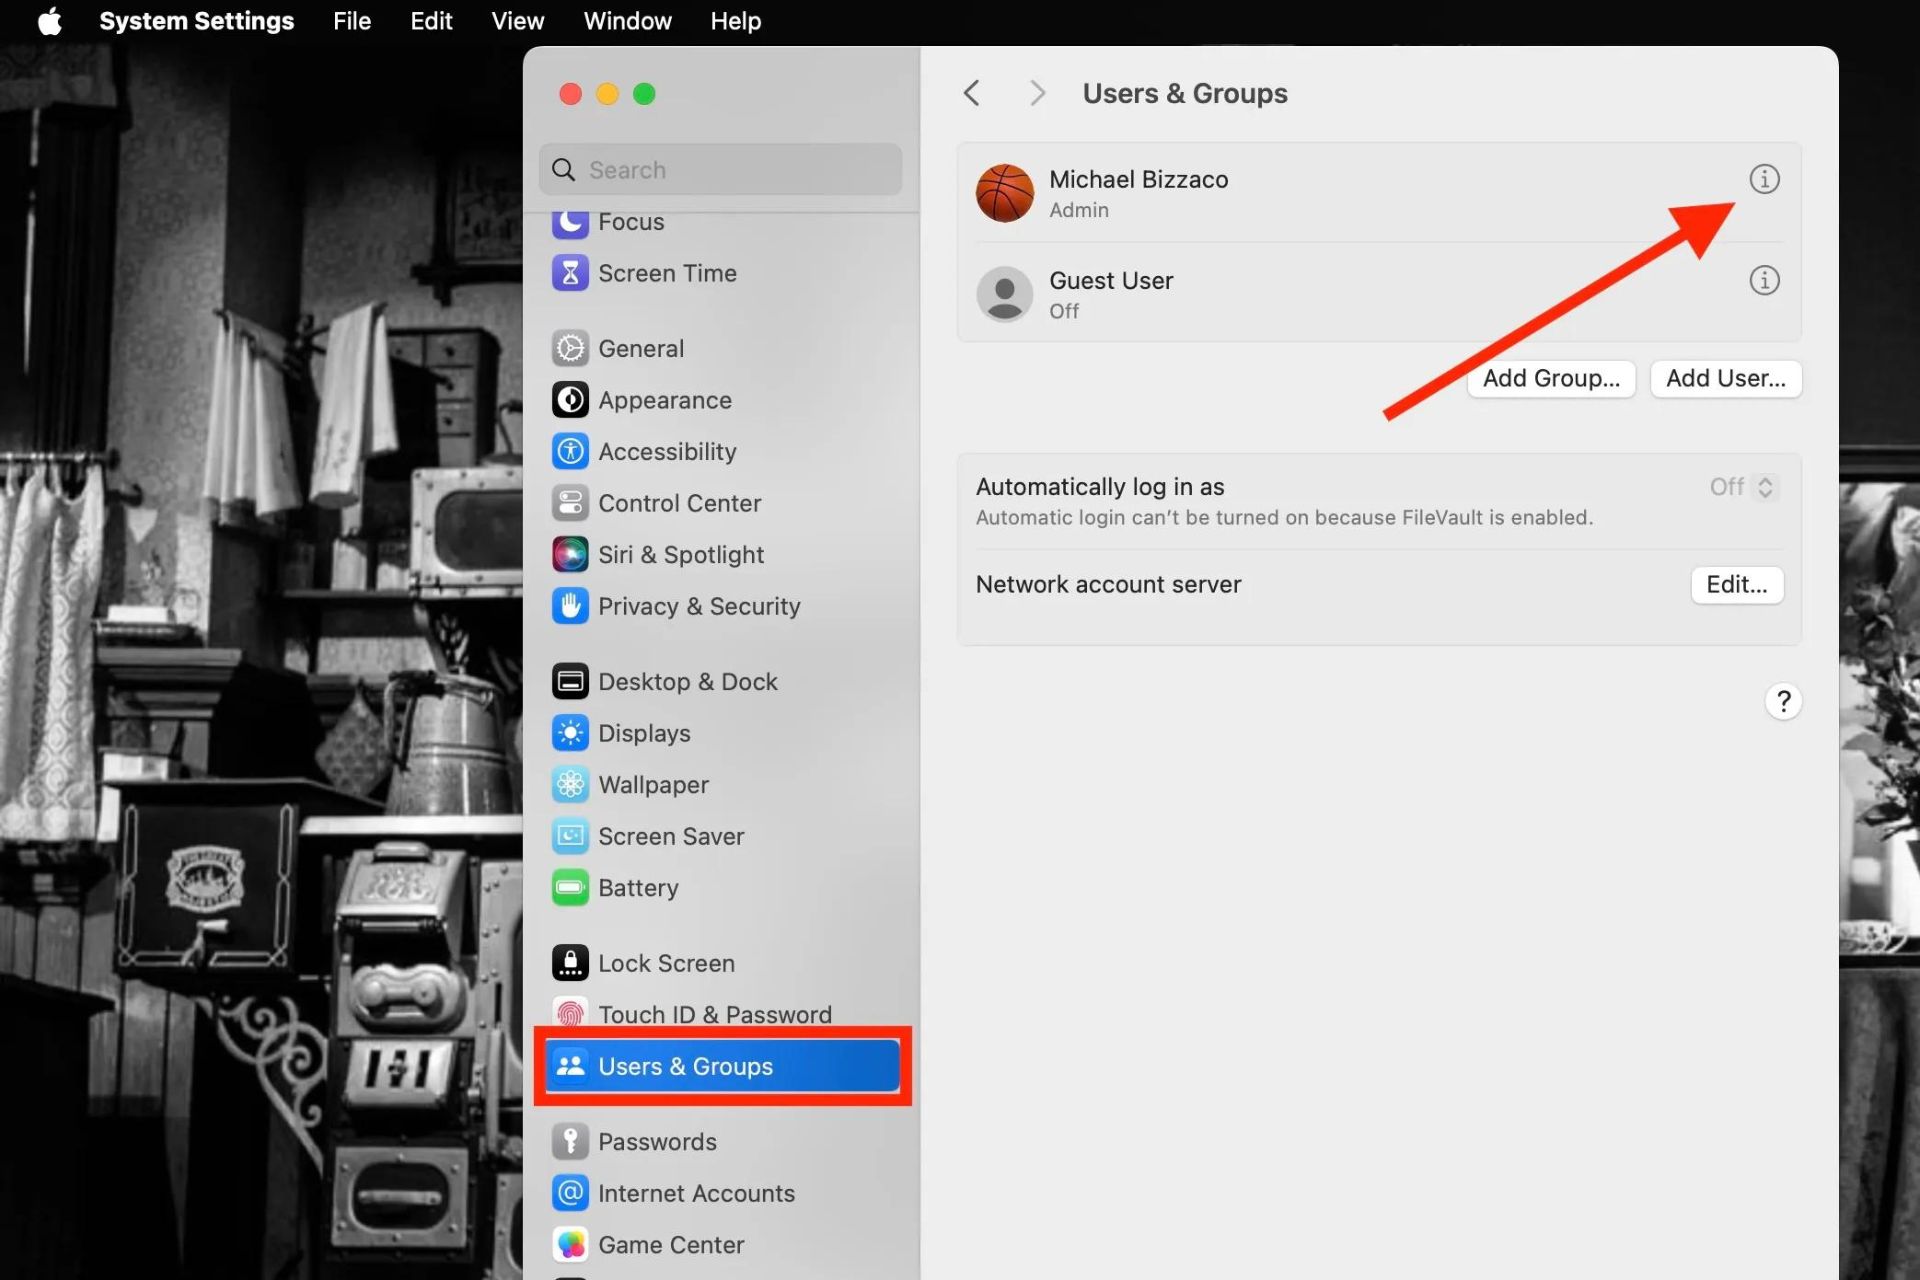Open the Help menu
Screen dimensions: 1920x1280
[736, 21]
